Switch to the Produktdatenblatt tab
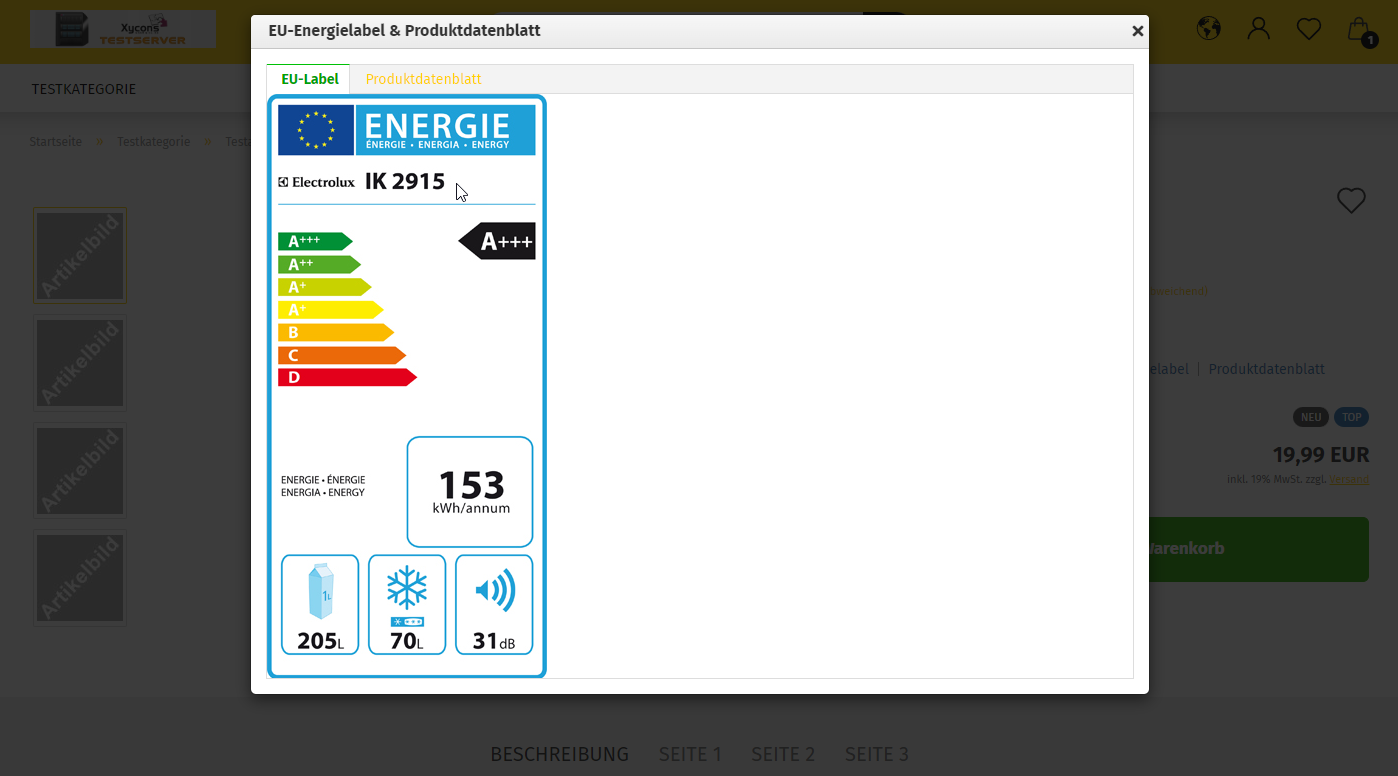1398x776 pixels. (423, 79)
